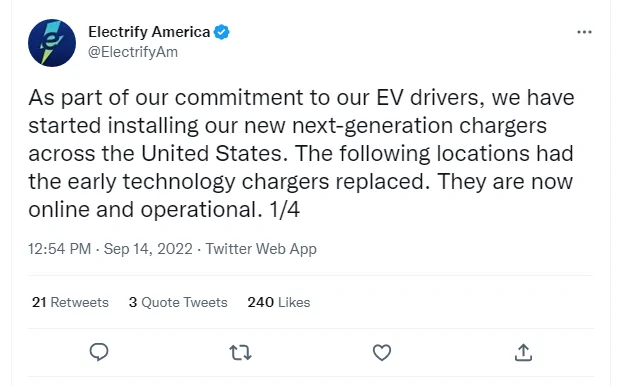Select the Sep 14, 2022 date
Viewport: 623px width, 386px height.
[x=148, y=249]
